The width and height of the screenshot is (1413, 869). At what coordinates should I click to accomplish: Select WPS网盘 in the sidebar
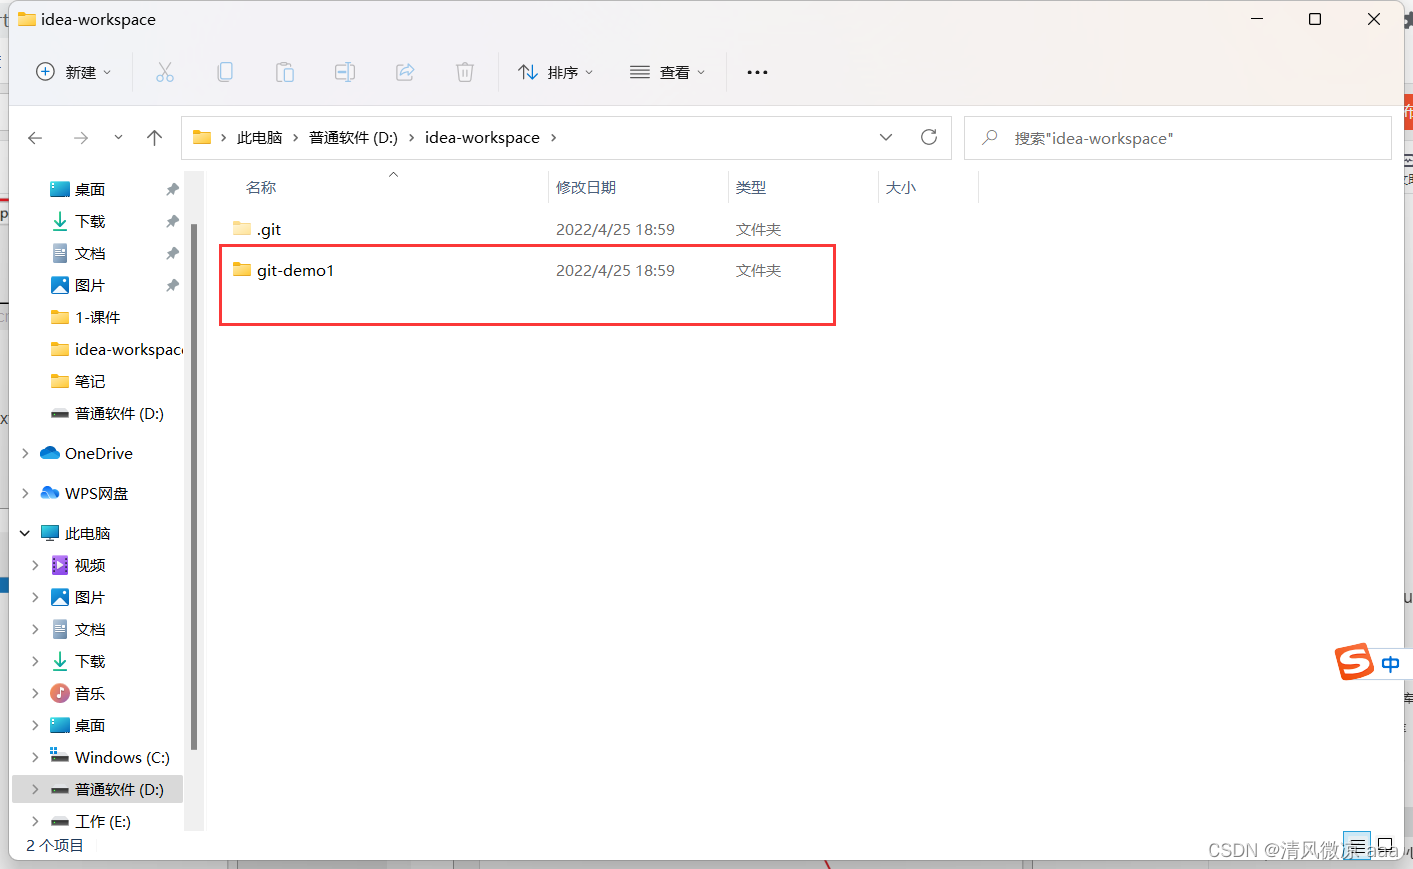click(96, 493)
